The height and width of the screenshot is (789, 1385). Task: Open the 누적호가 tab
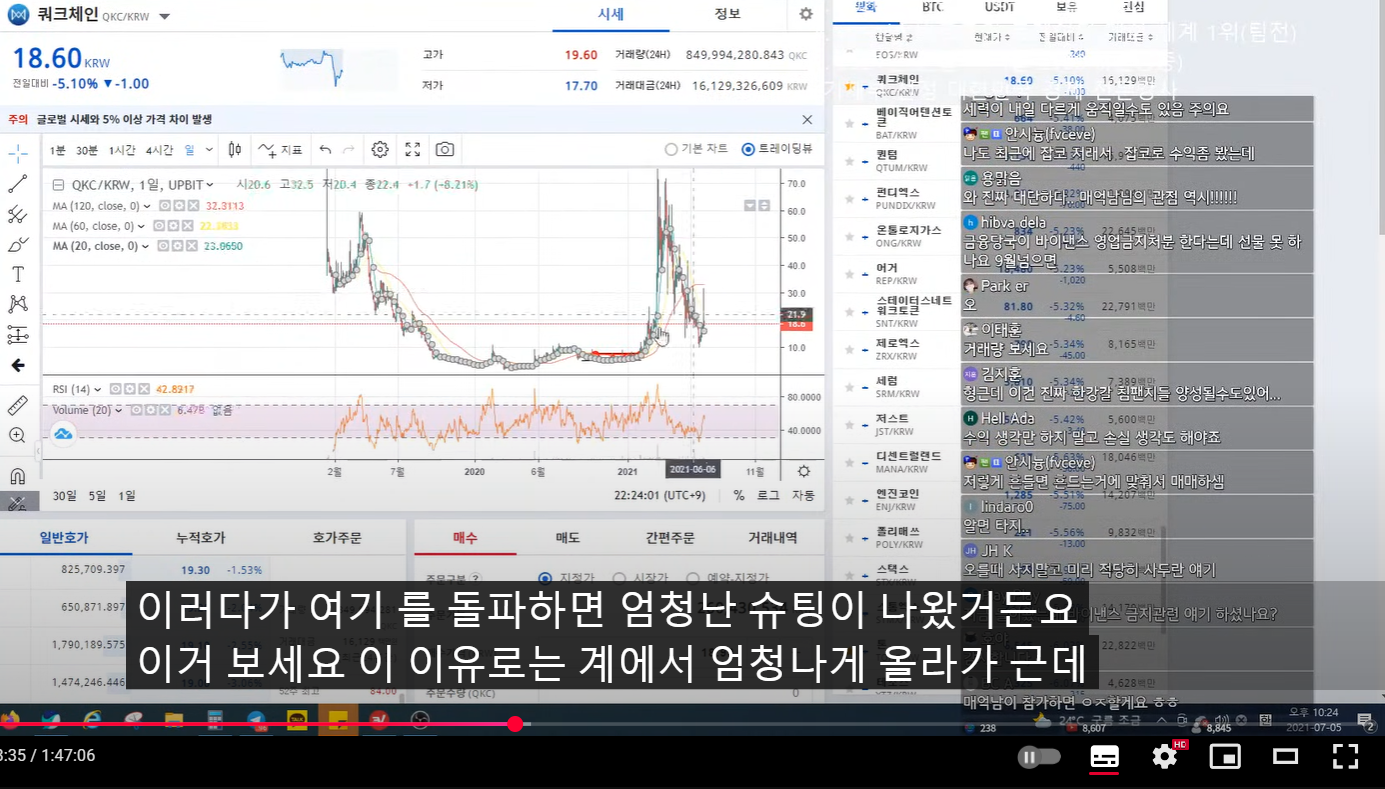pos(200,537)
